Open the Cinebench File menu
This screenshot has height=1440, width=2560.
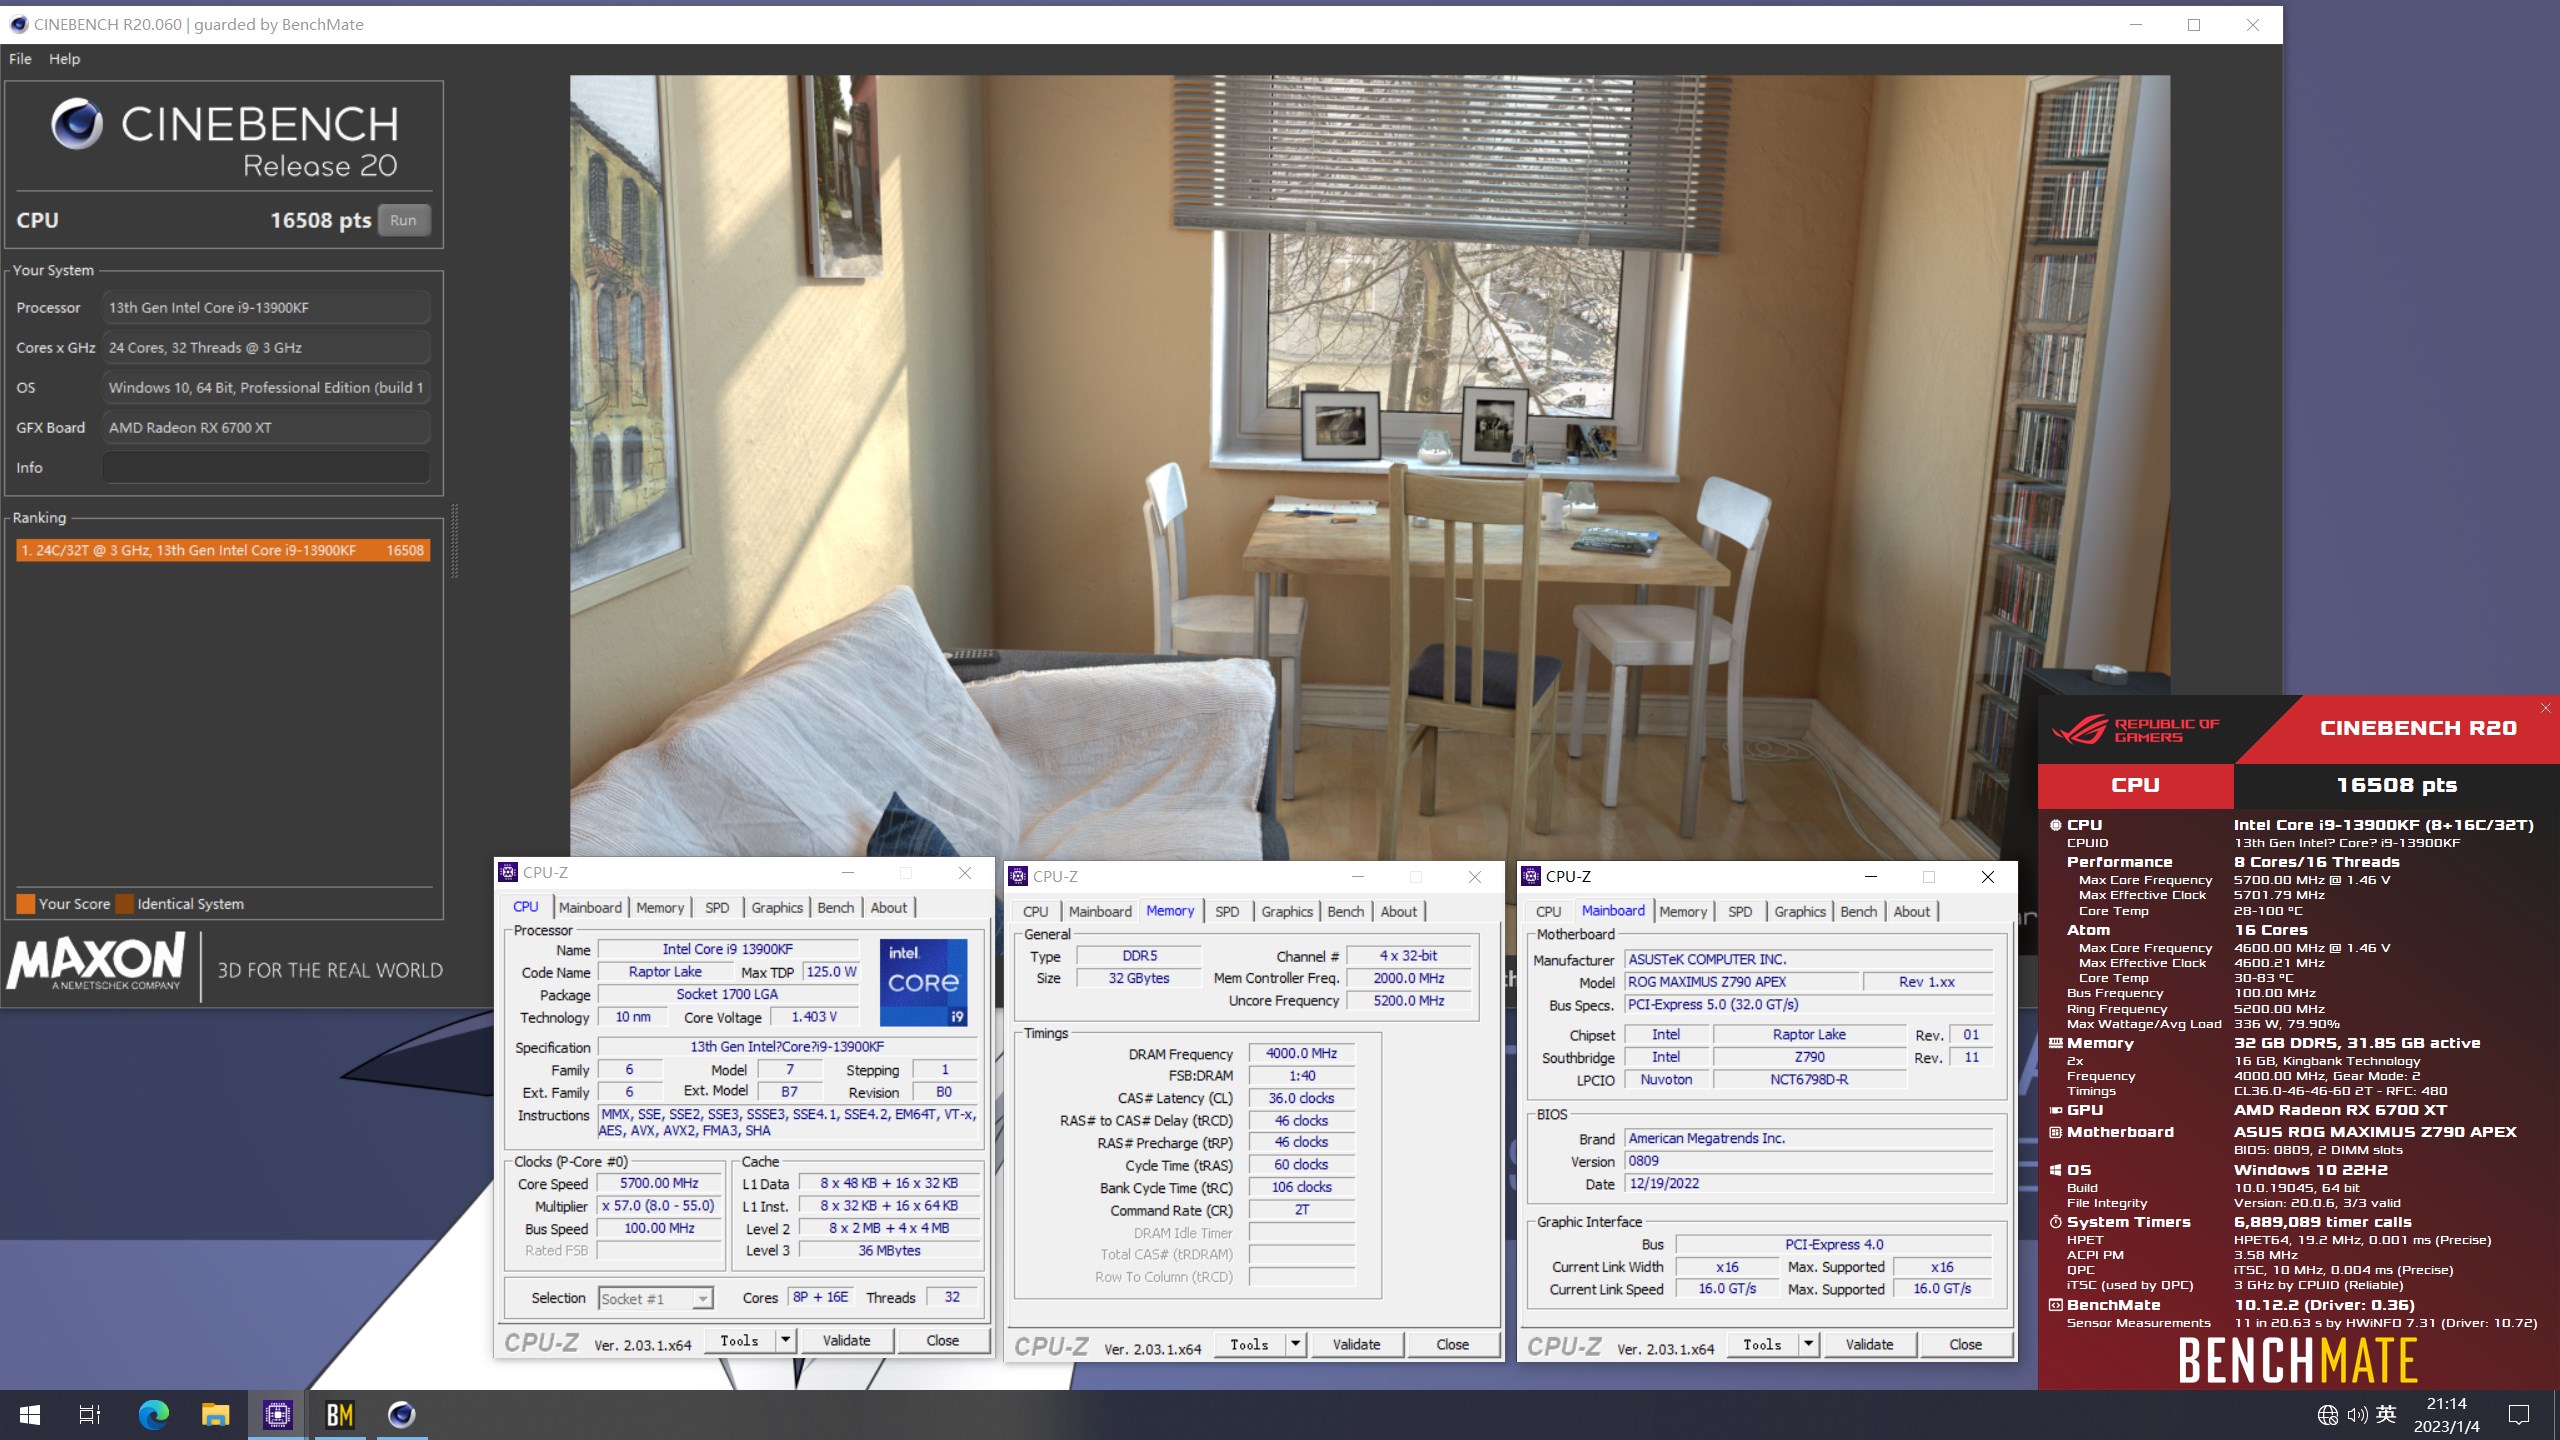(20, 59)
